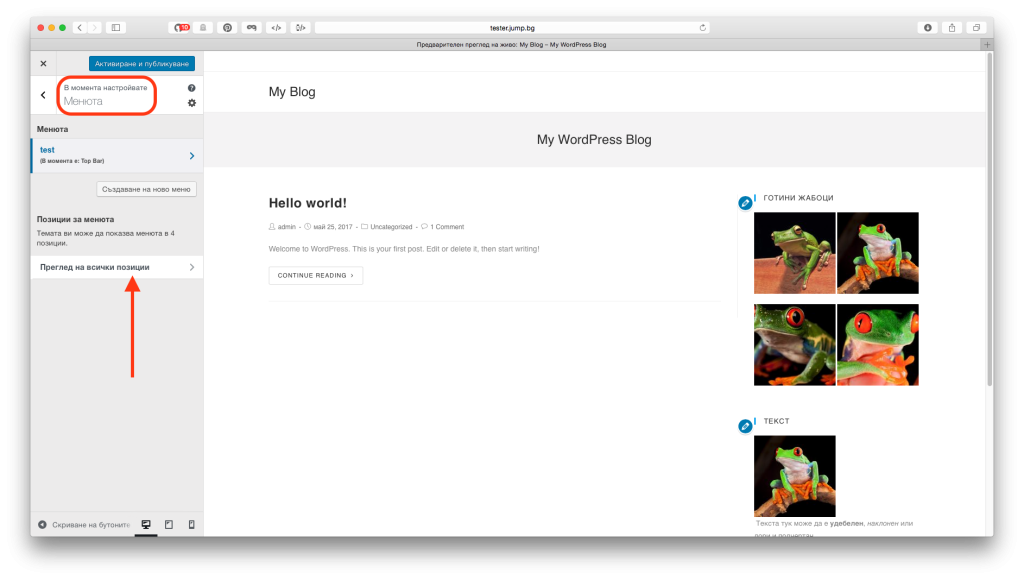Open the Hello world! post title
The image size is (1024, 580).
[x=307, y=202]
